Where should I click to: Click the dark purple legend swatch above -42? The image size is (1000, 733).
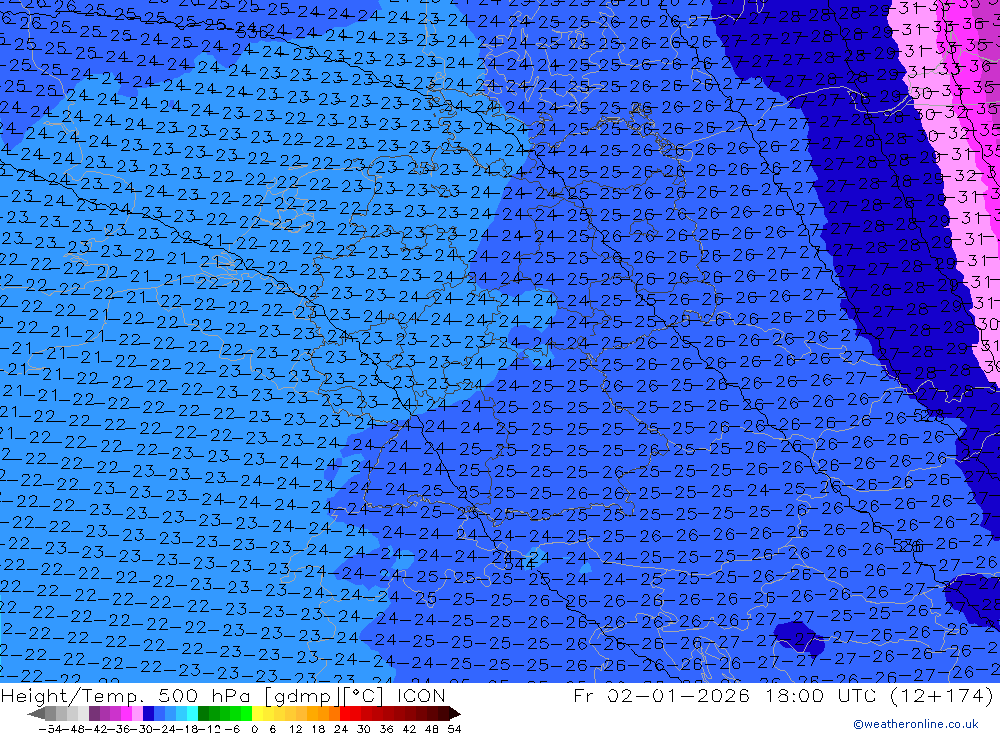click(94, 714)
